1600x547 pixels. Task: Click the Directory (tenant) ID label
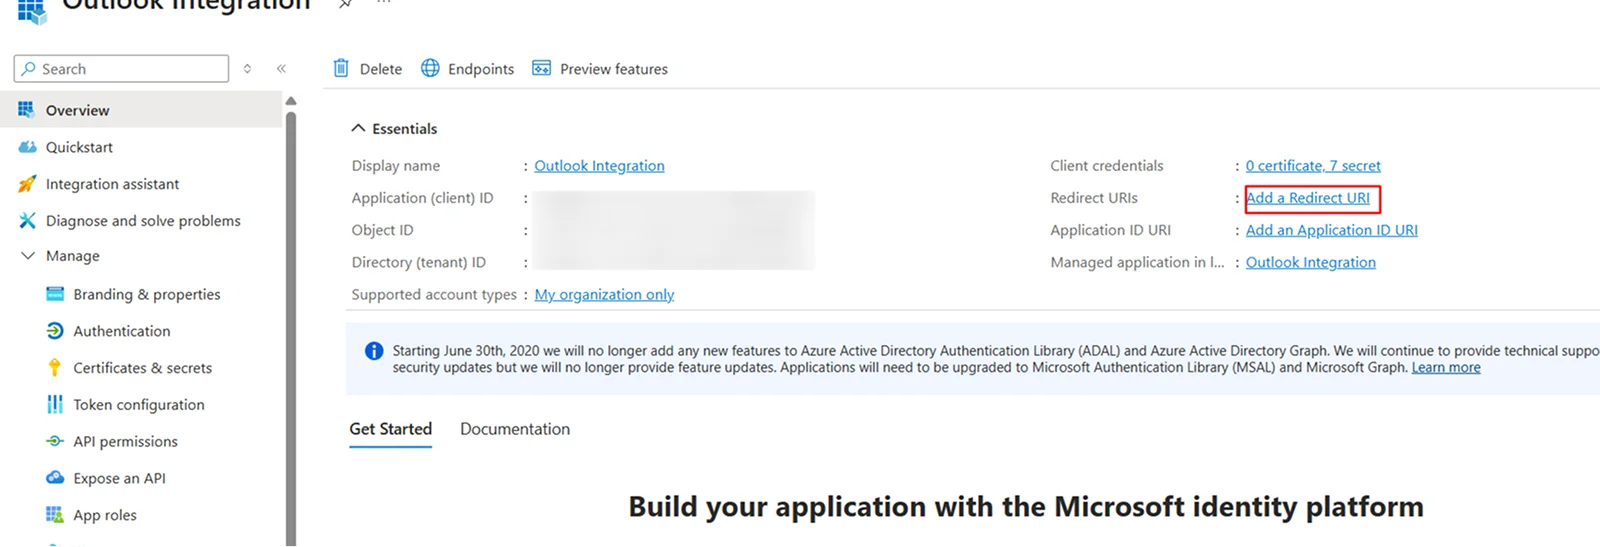[418, 262]
